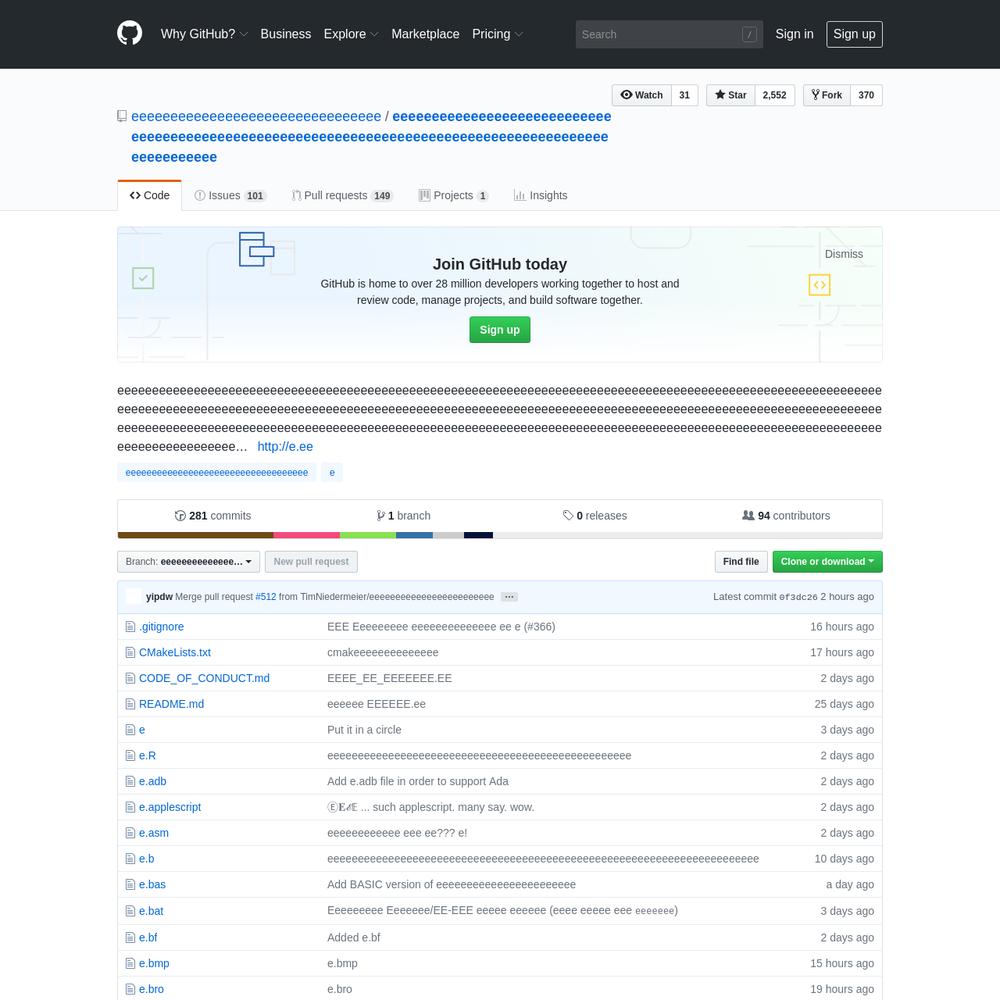
Task: Switch to the Code tab
Action: pos(150,196)
